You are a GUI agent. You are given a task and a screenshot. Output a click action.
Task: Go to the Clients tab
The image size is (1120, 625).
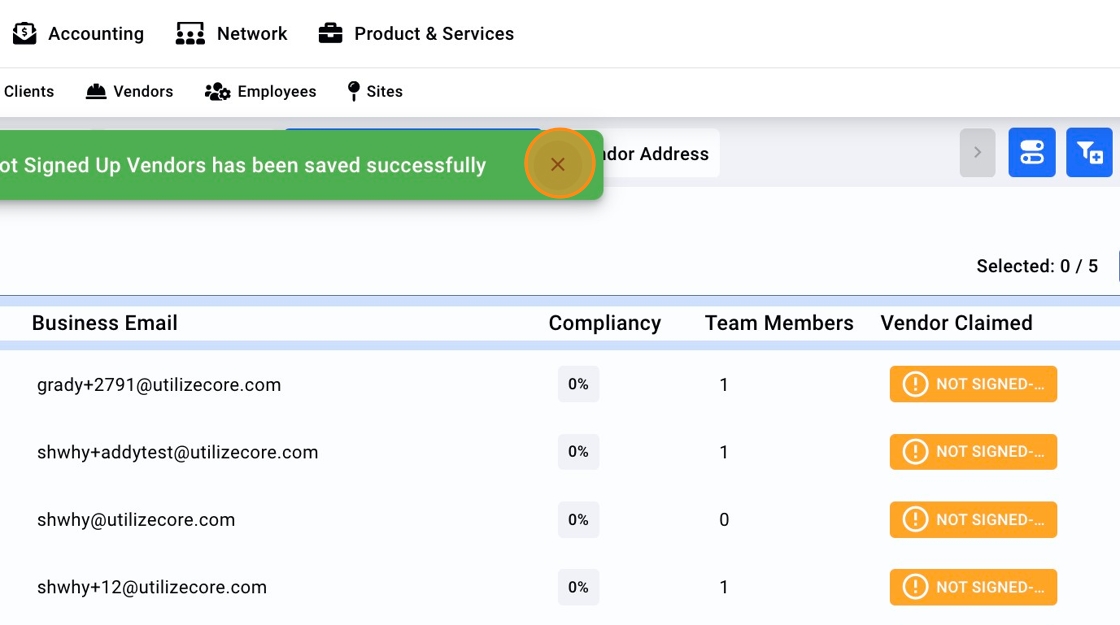[29, 92]
